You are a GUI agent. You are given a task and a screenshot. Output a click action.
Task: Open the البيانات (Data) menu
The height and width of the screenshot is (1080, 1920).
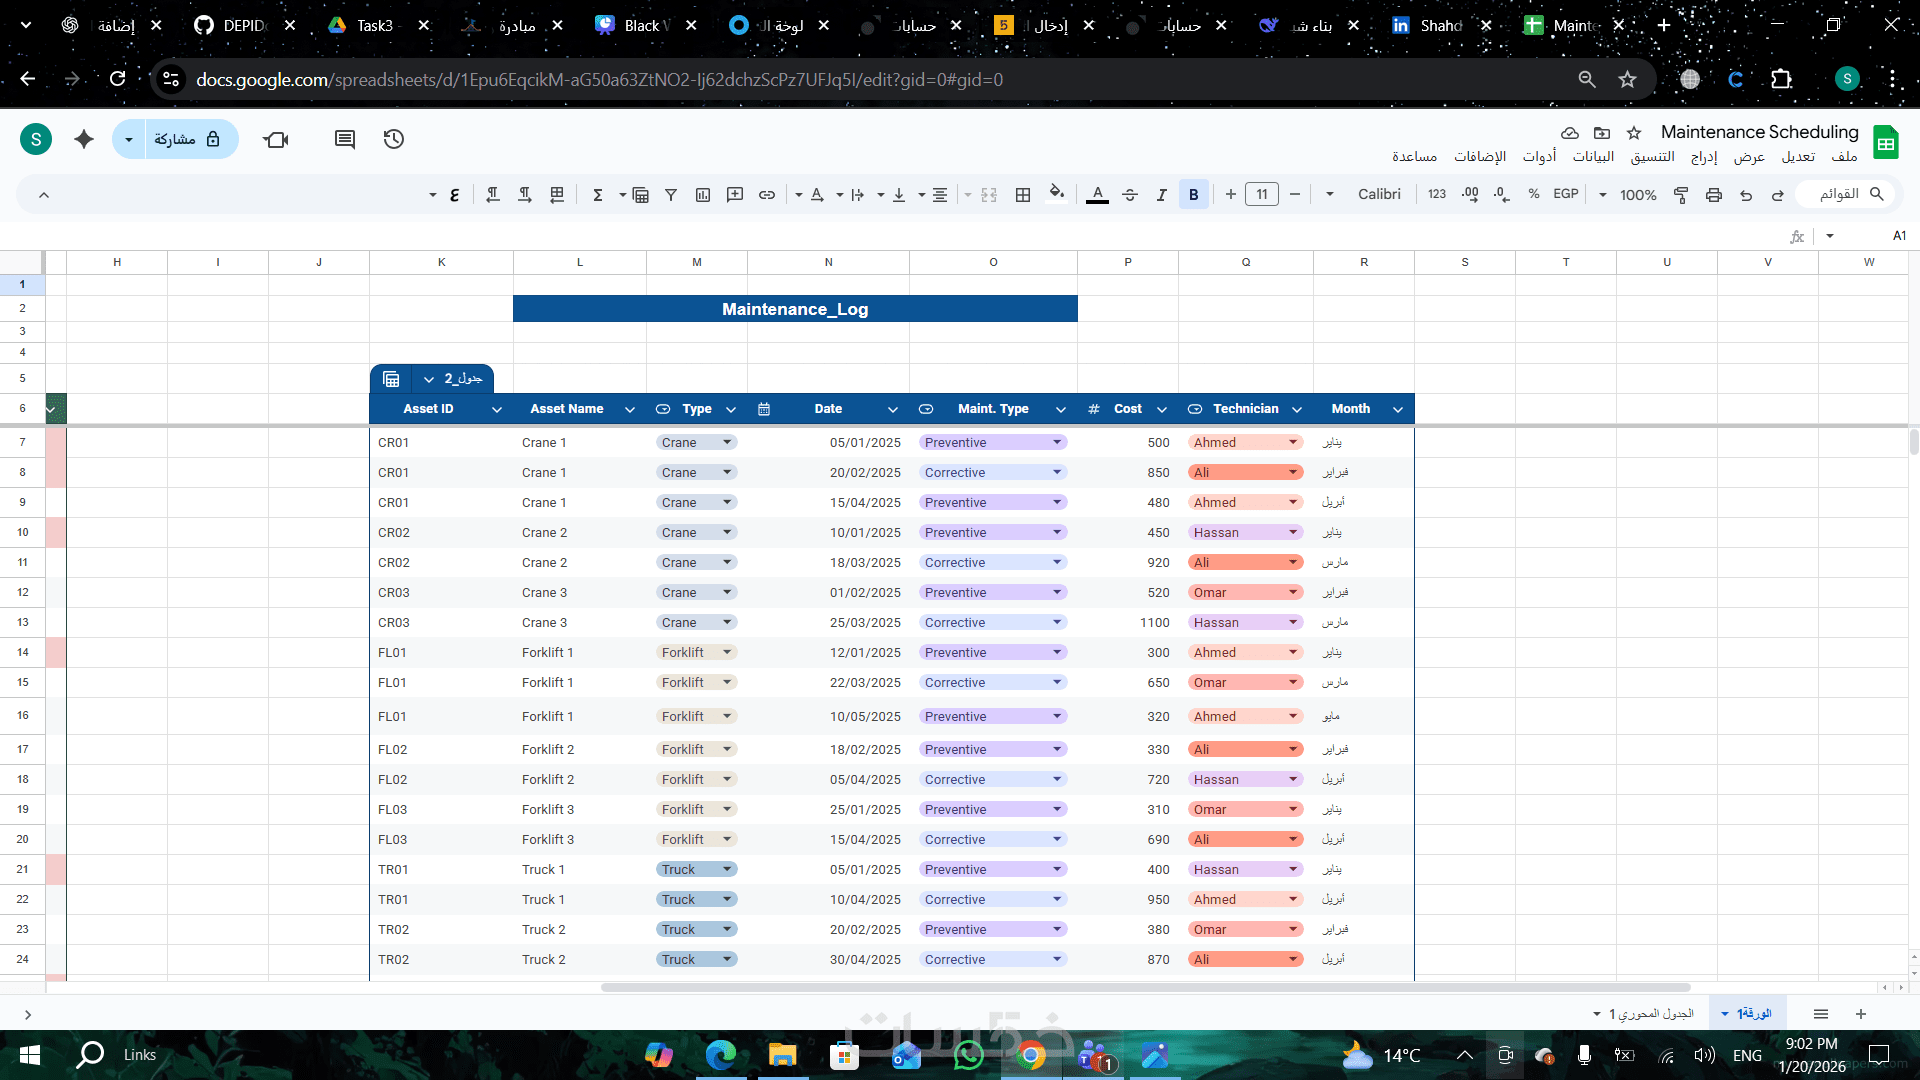(1593, 157)
